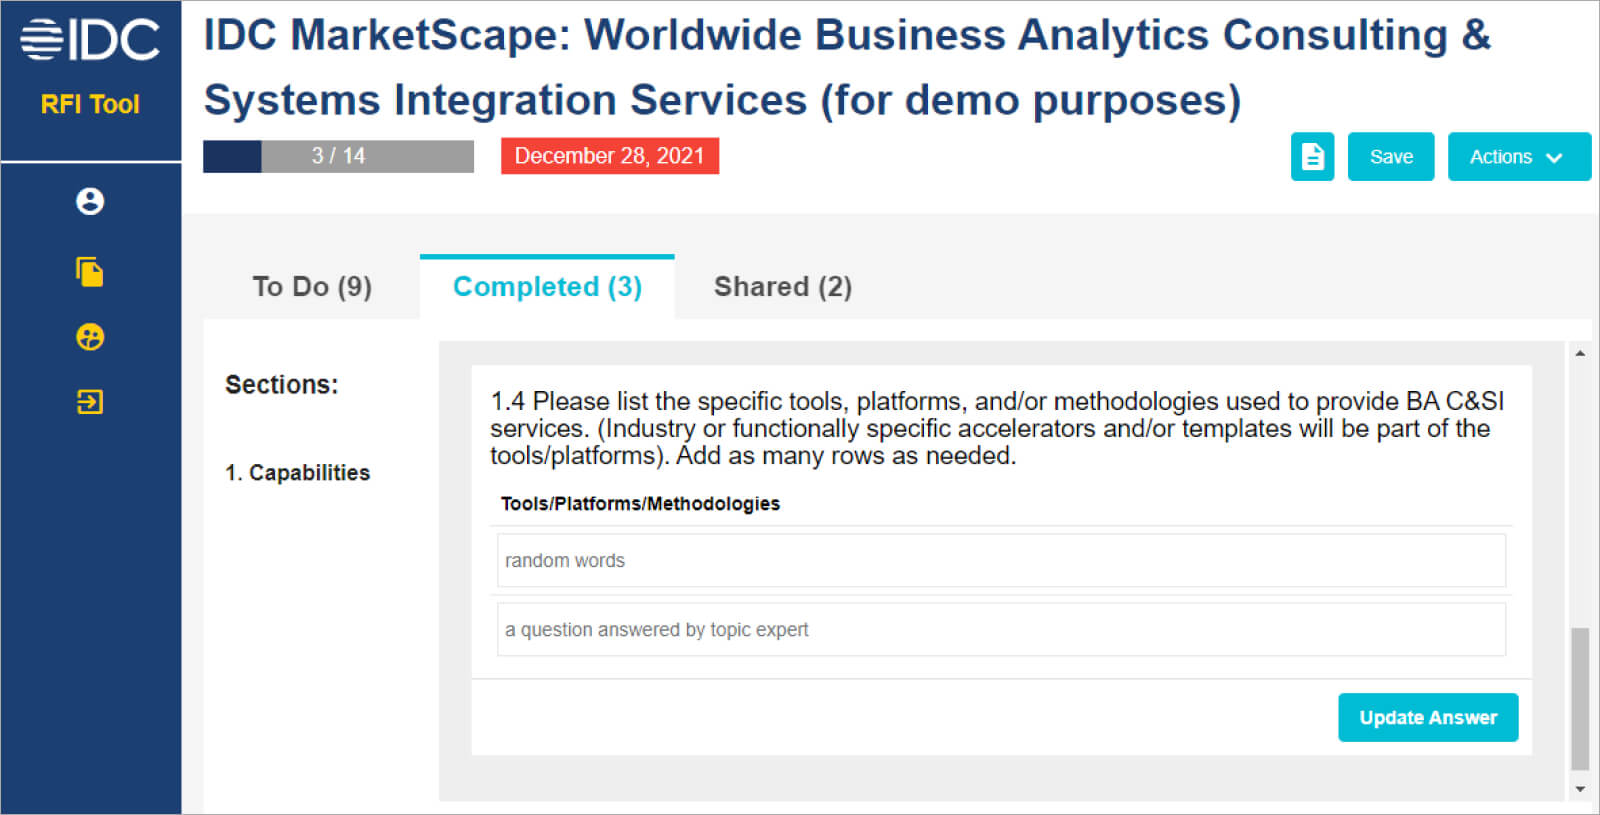Click the 'a question answered by topic expert' field
1600x815 pixels.
pyautogui.click(x=1001, y=630)
